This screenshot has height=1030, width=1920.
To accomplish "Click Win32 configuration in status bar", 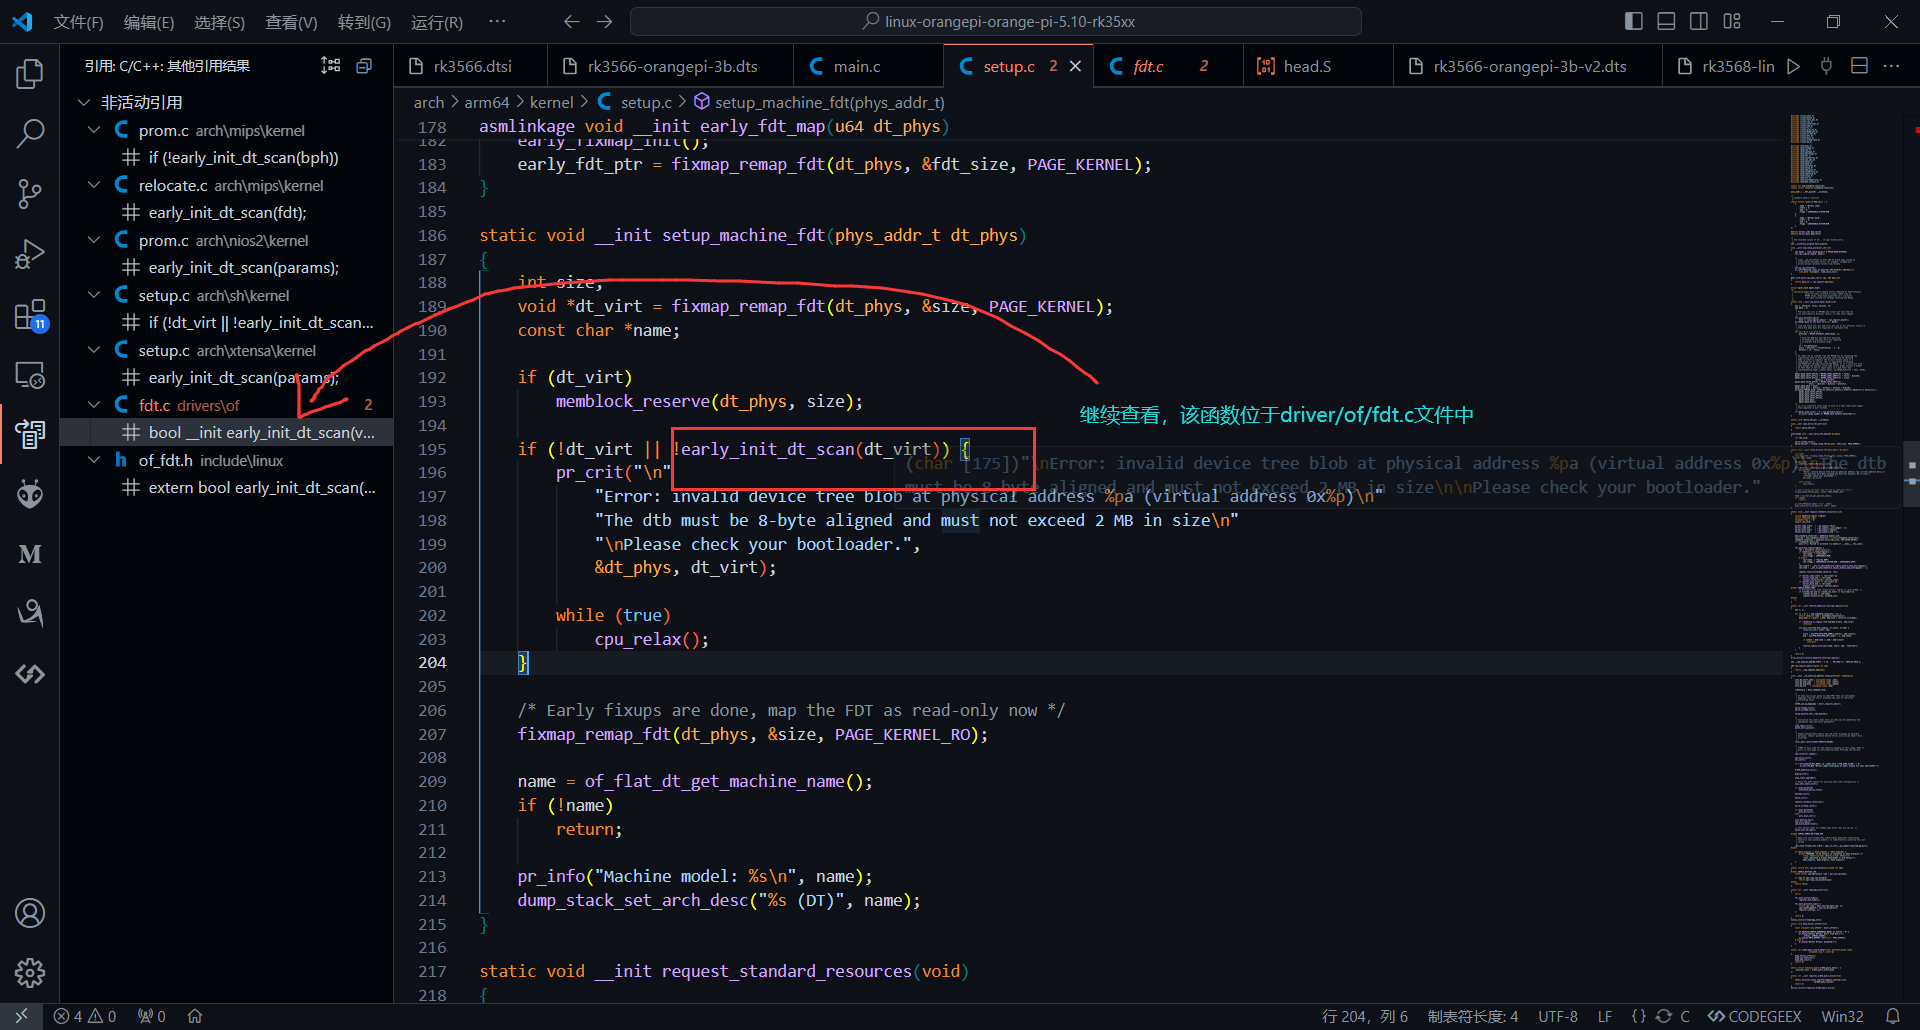I will (1842, 1016).
